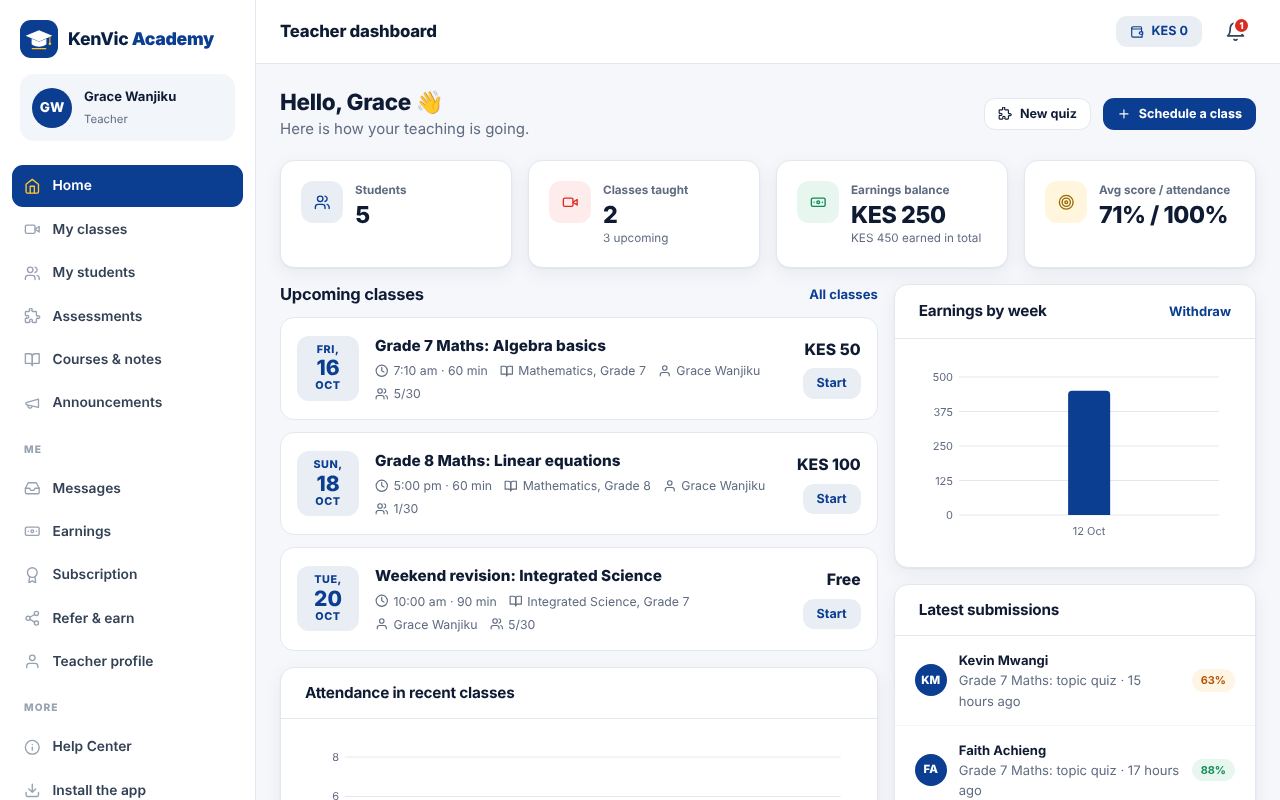Screen dimensions: 1280x800
Task: Click Faith Achieng's 88% score badge
Action: click(x=1213, y=770)
